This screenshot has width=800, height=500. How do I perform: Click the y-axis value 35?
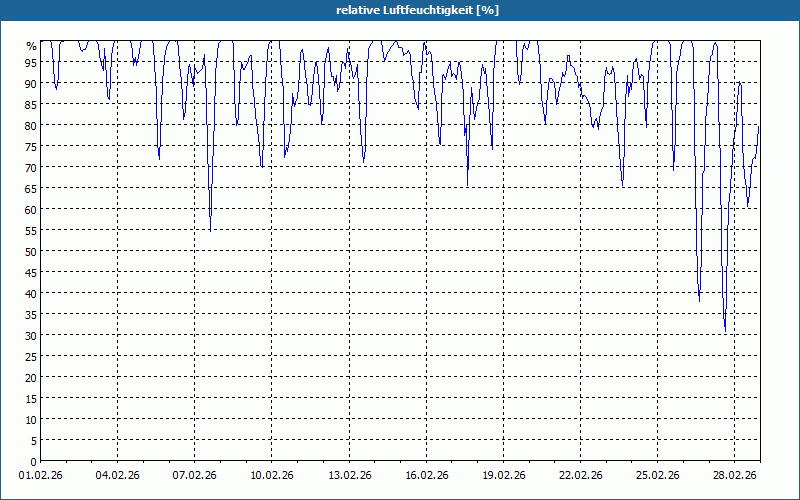[31, 314]
